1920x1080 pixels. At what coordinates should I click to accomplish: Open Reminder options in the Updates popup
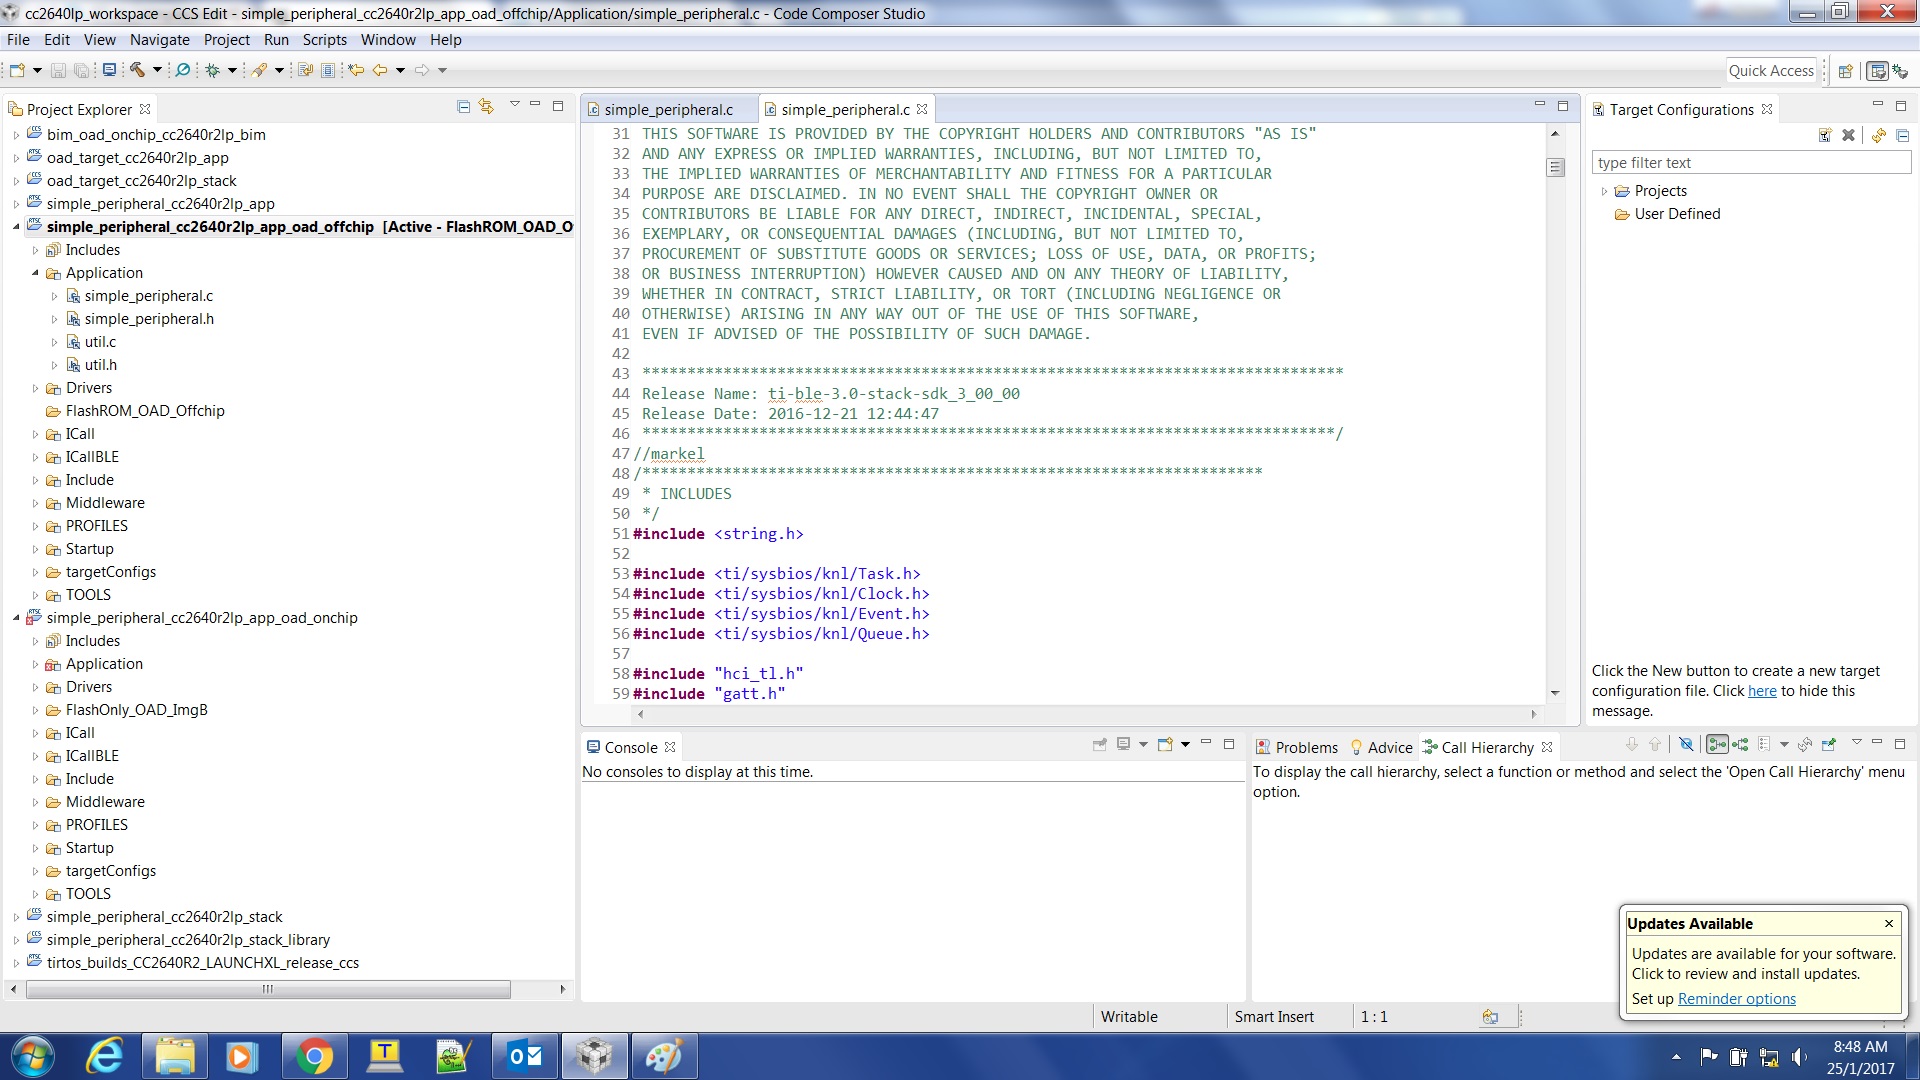click(1737, 998)
